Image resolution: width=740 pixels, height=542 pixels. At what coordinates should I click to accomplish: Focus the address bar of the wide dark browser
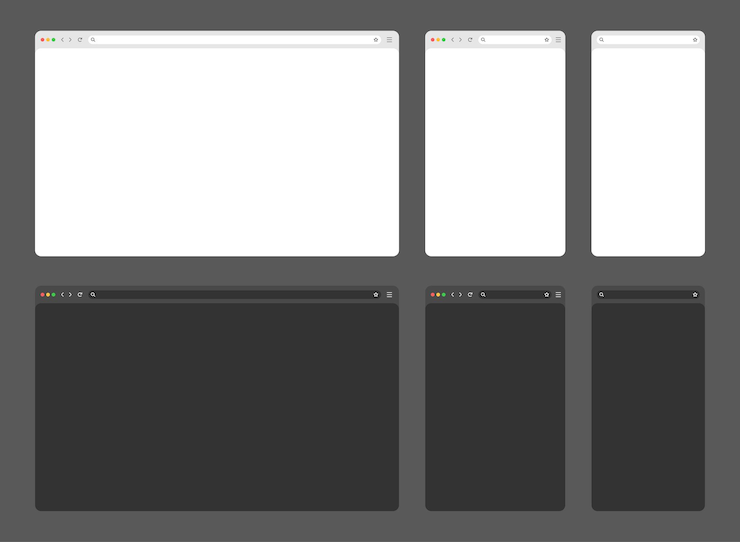click(x=235, y=295)
